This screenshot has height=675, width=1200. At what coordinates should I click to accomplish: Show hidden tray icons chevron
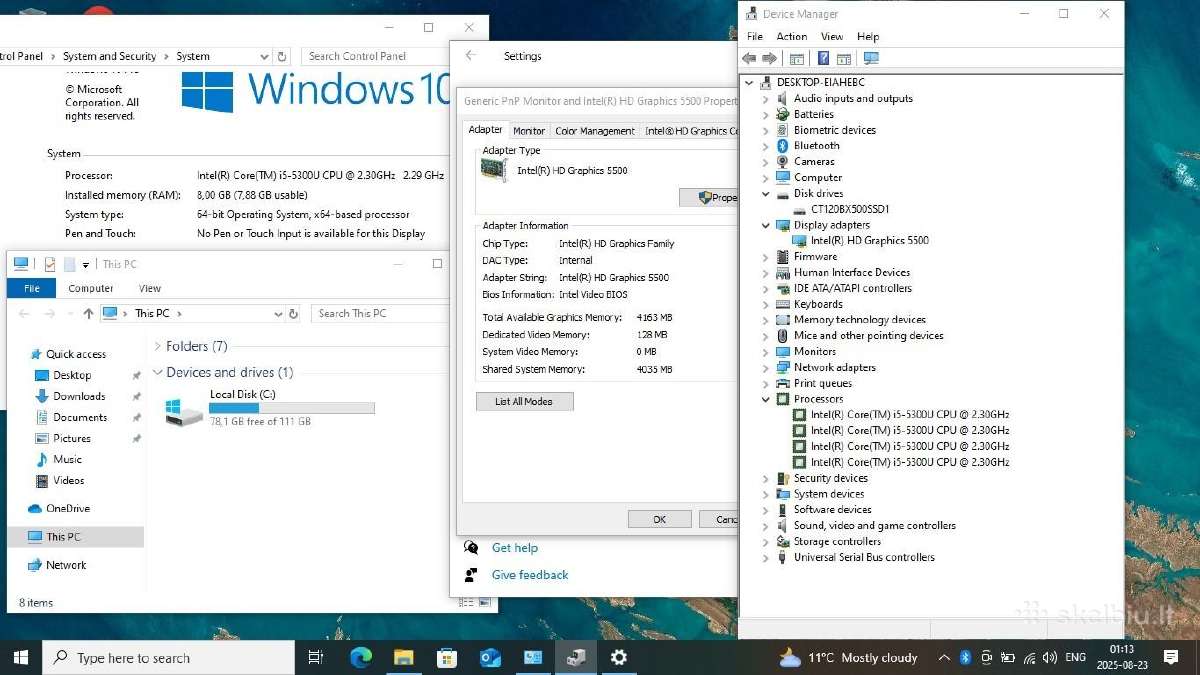point(944,657)
